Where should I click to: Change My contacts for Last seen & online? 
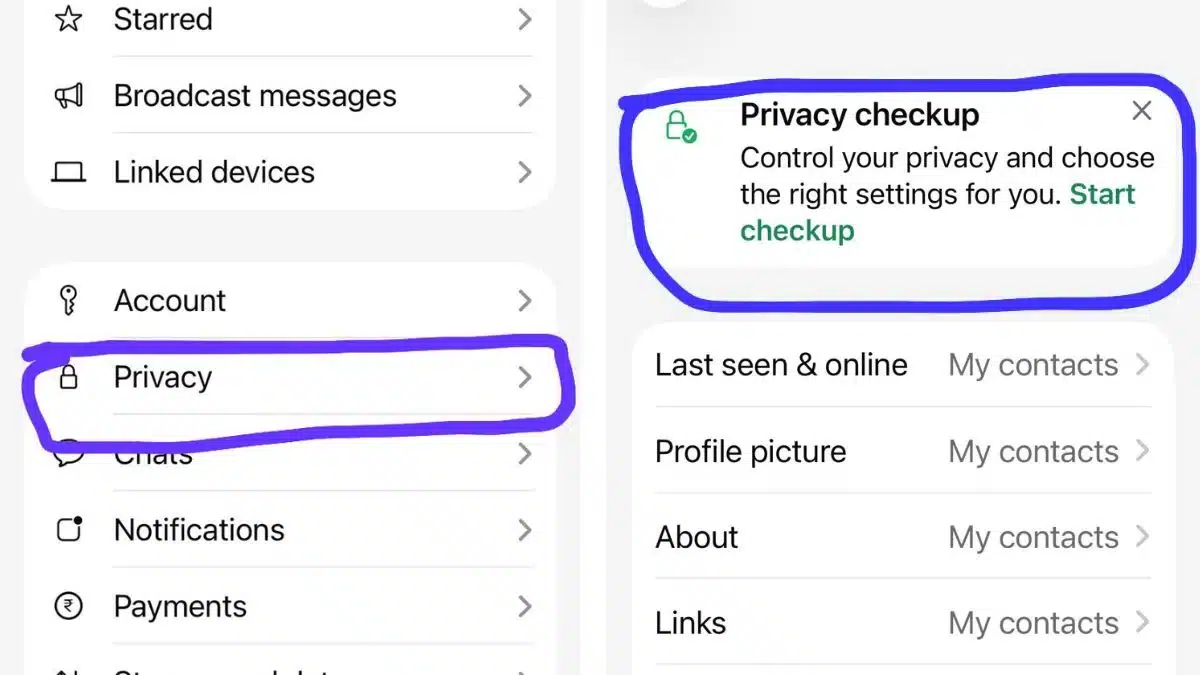click(x=1032, y=365)
